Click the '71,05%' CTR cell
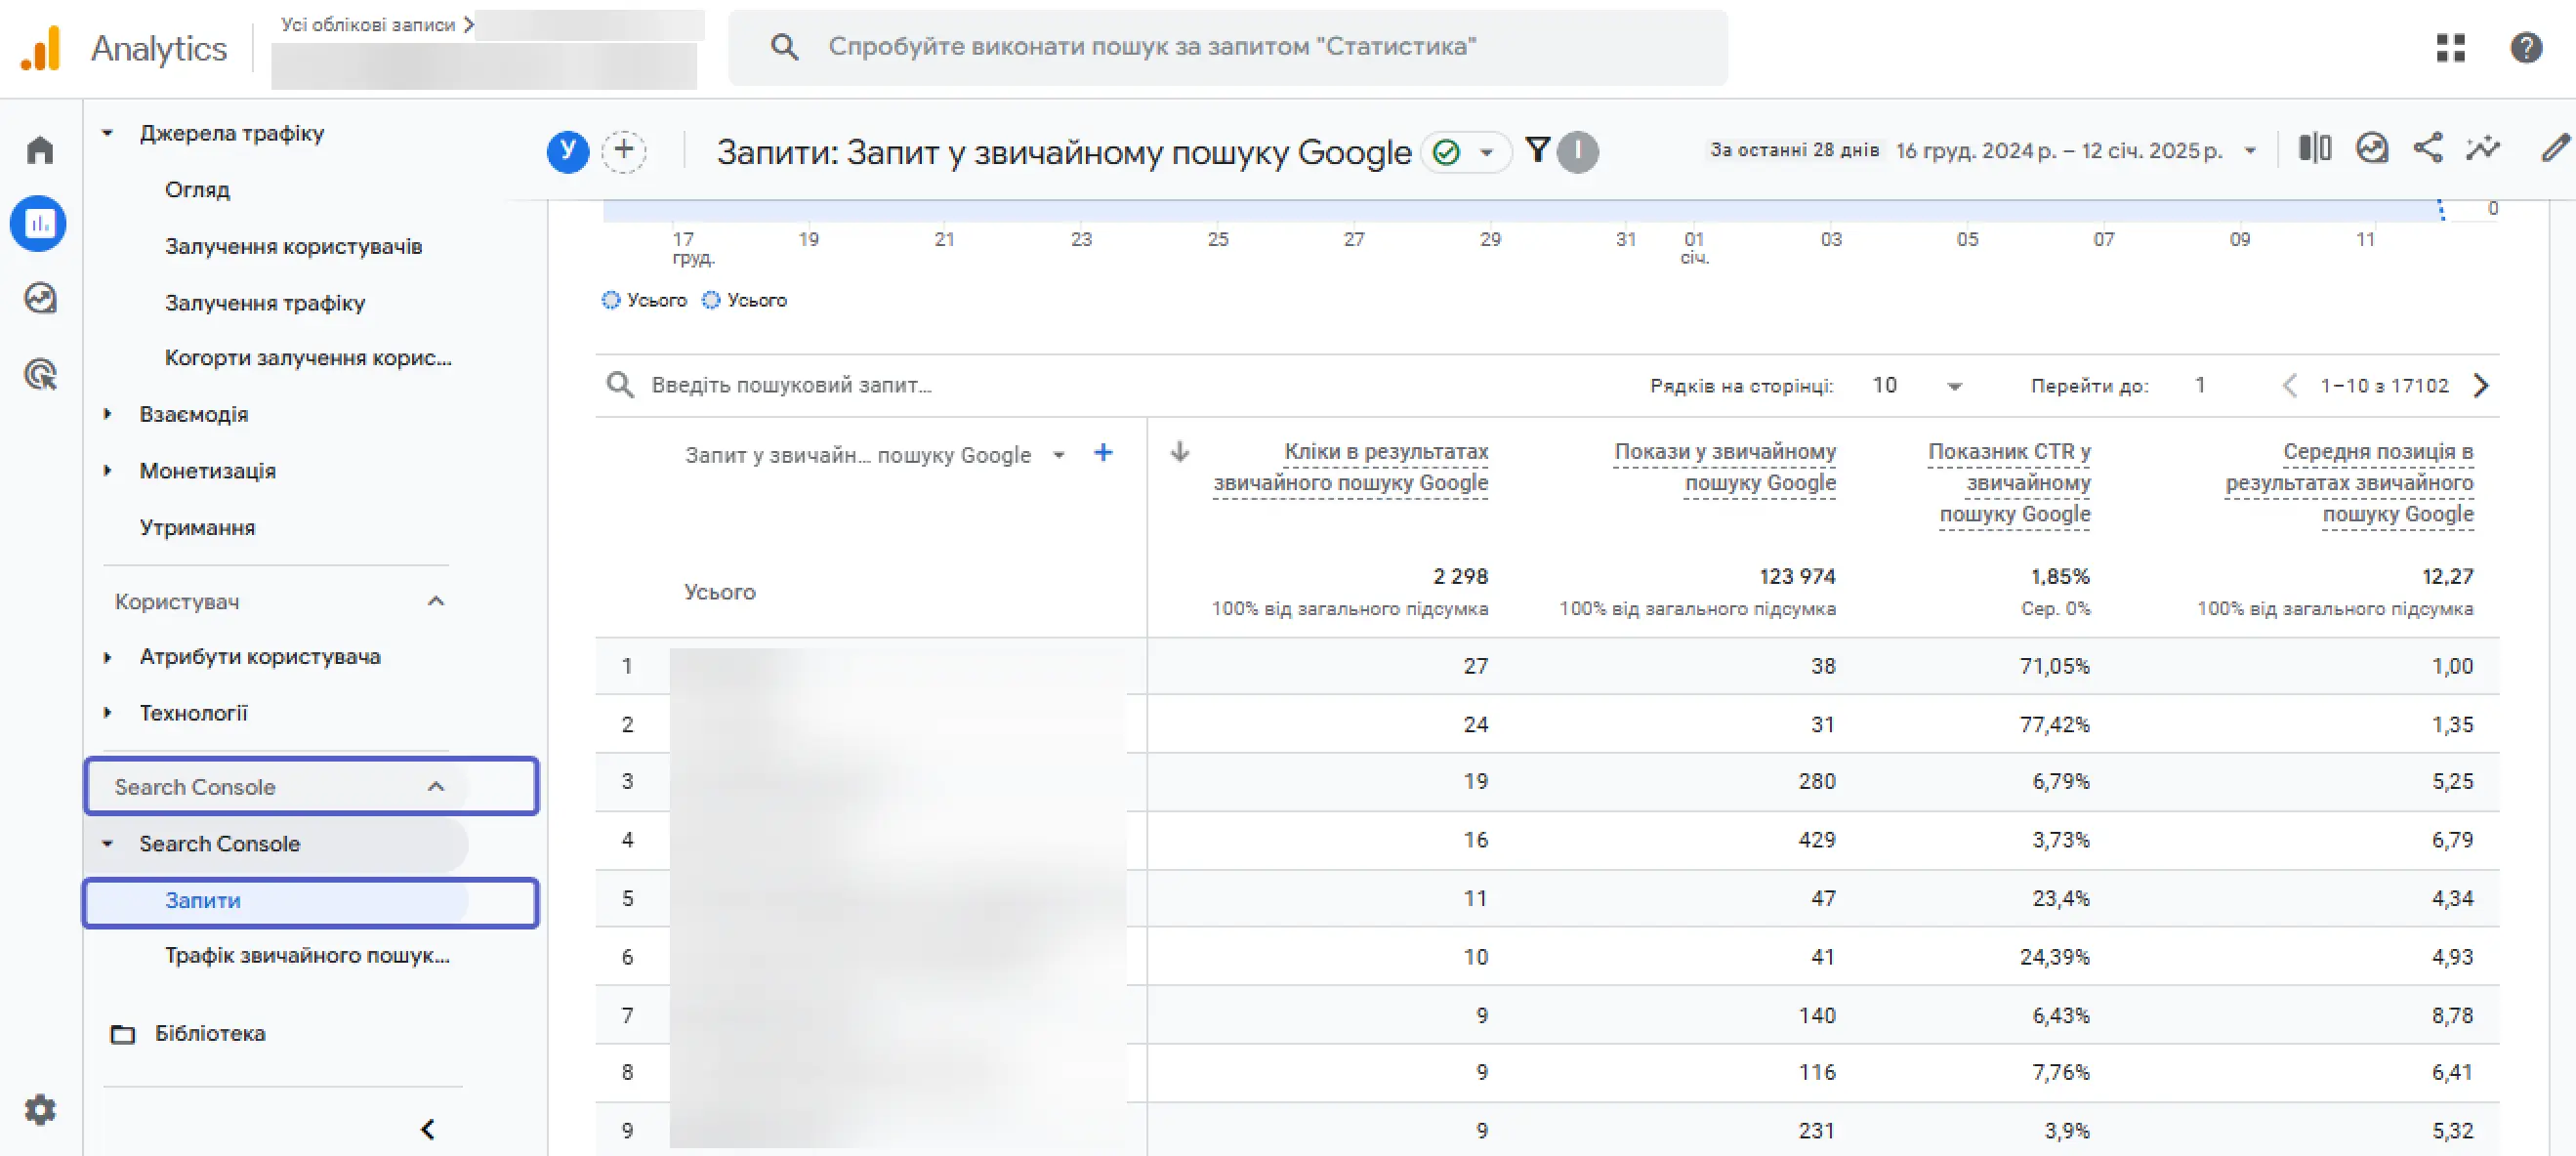 [x=2054, y=666]
